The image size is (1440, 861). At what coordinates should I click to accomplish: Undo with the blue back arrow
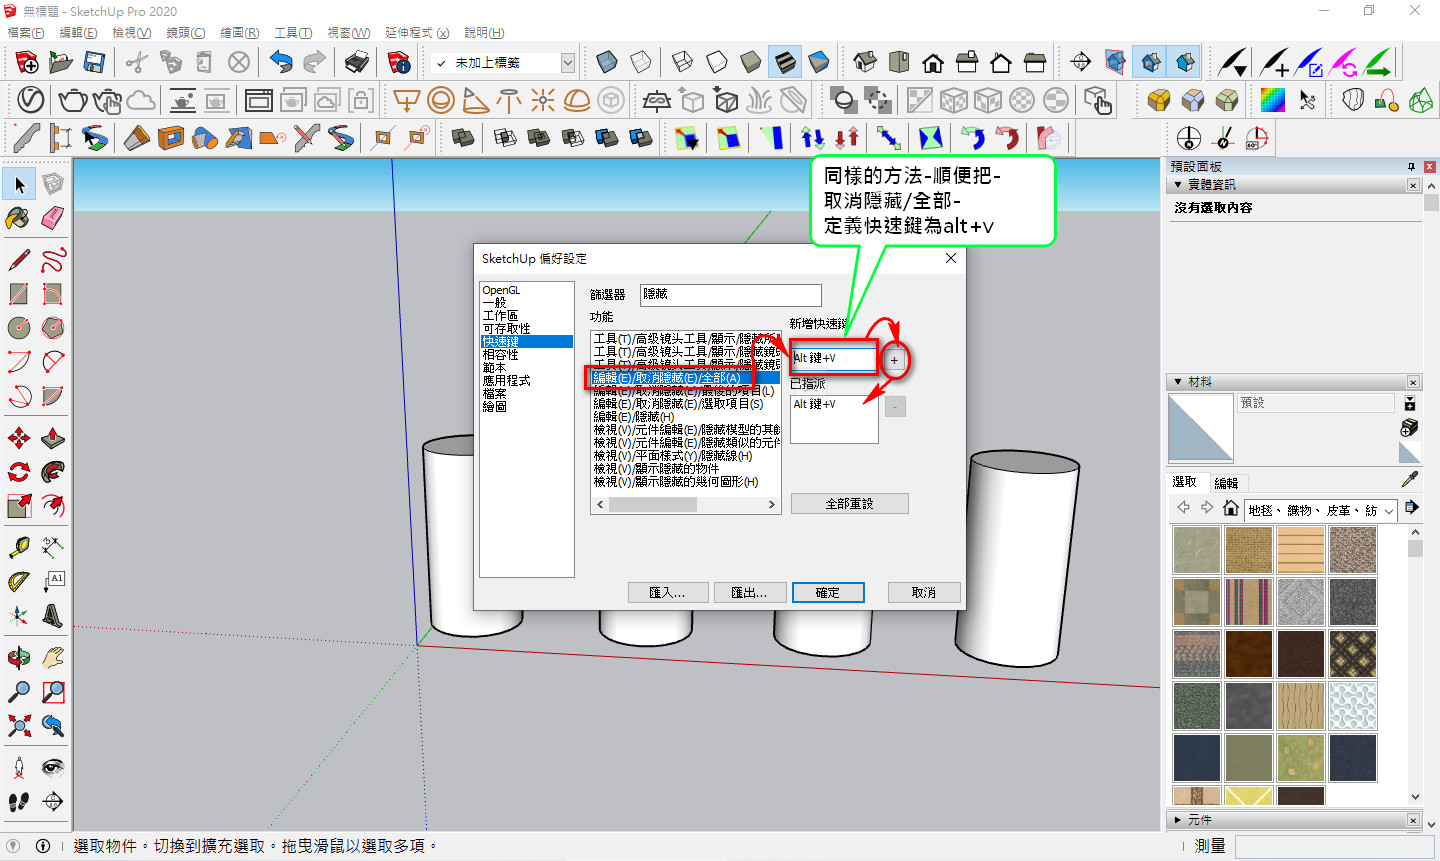[x=281, y=63]
